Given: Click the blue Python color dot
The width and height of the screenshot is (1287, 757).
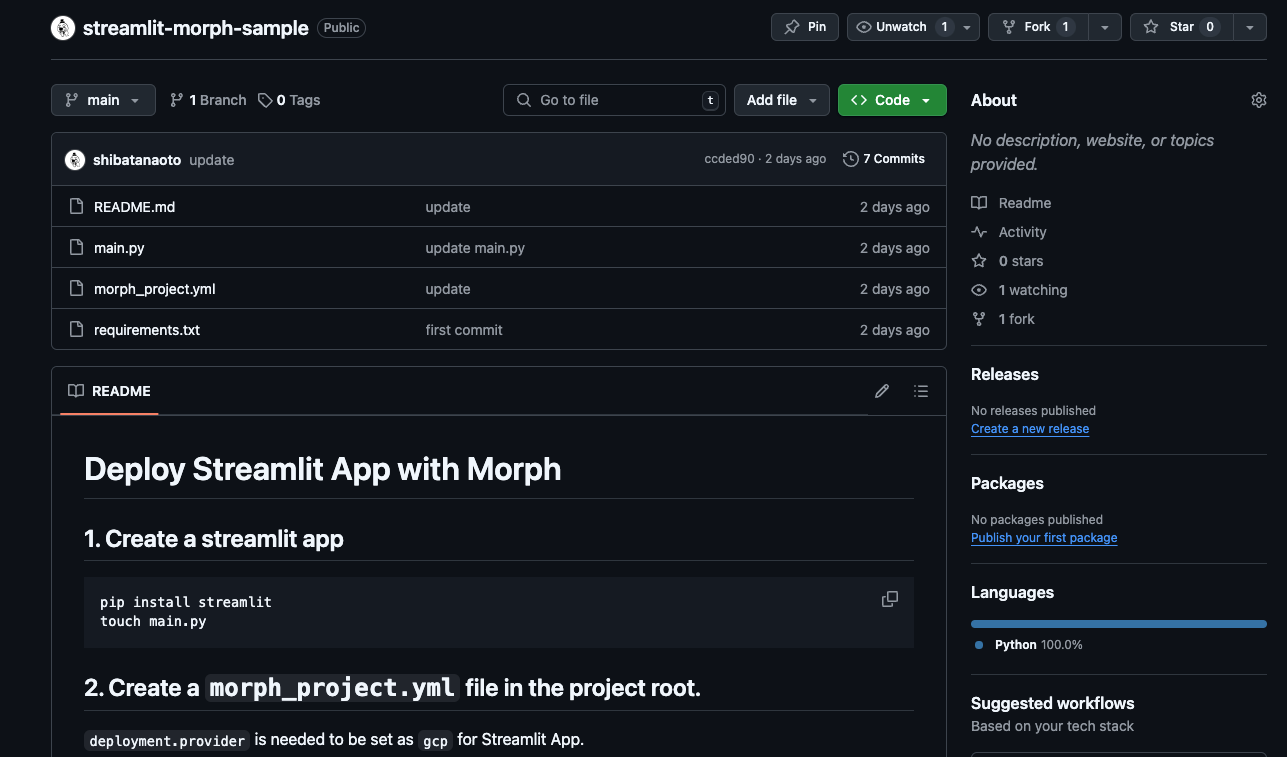Looking at the screenshot, I should [979, 645].
